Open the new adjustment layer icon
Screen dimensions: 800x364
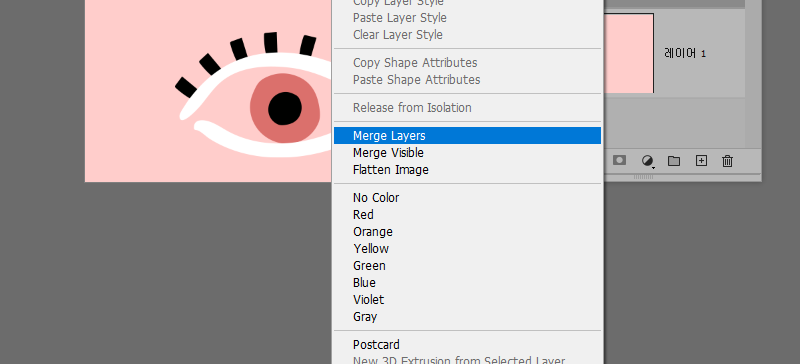coord(647,161)
